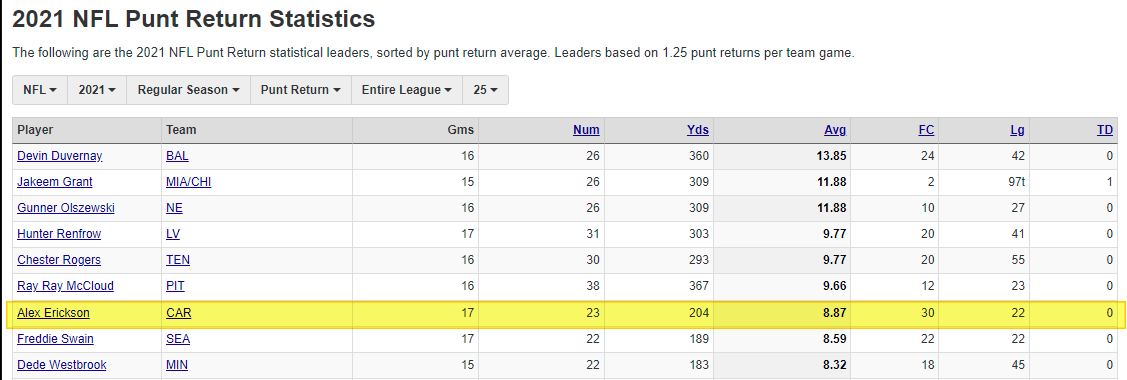Sort by the FC column header
The width and height of the screenshot is (1127, 380).
pos(926,130)
